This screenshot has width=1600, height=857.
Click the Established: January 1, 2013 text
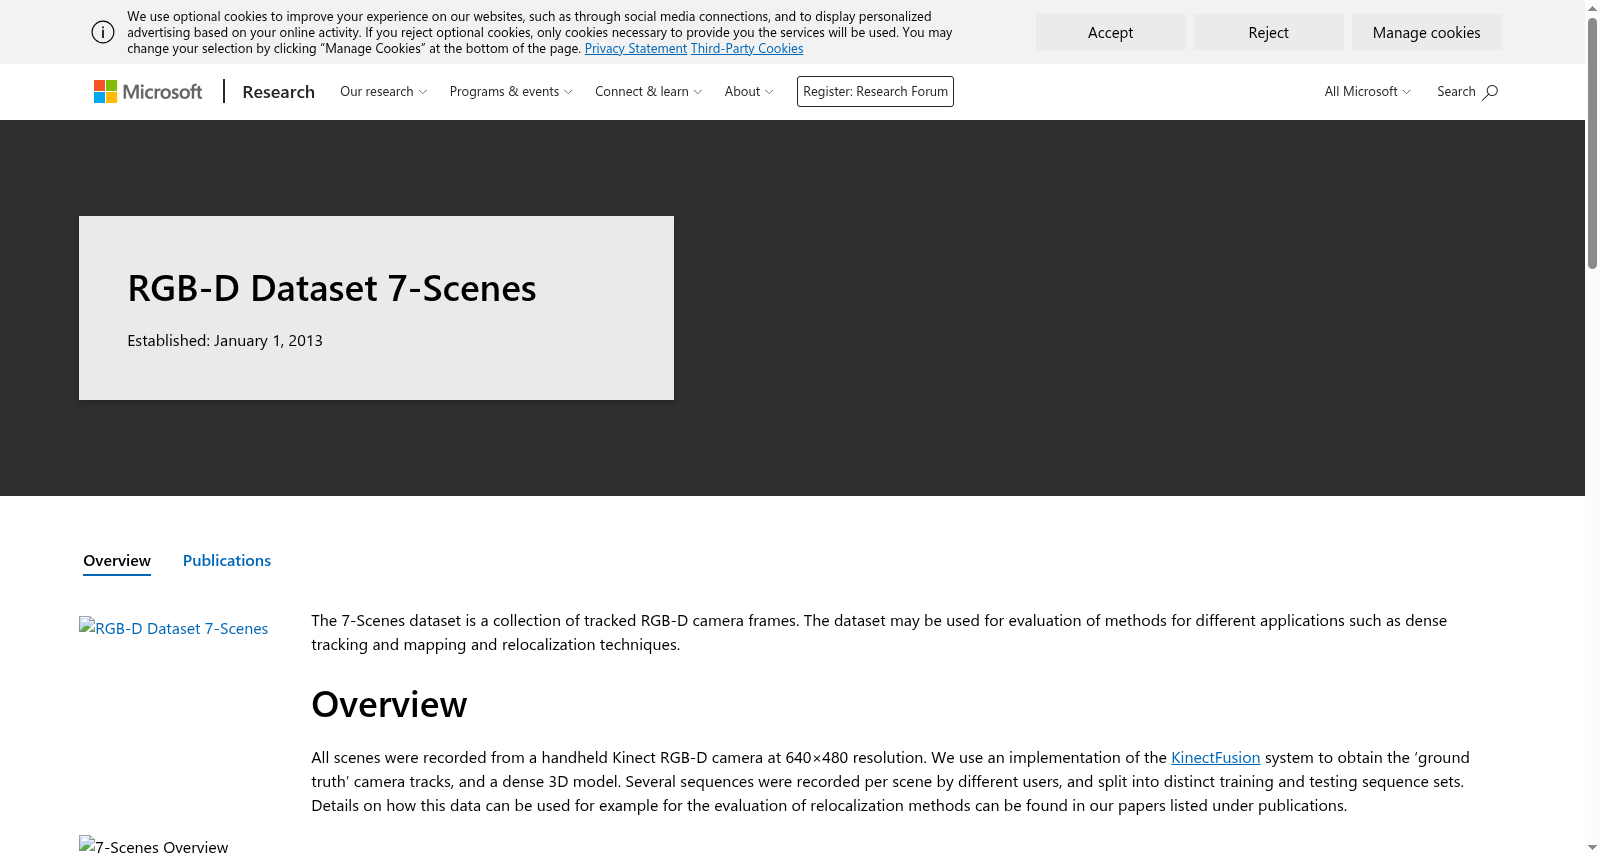click(x=225, y=341)
